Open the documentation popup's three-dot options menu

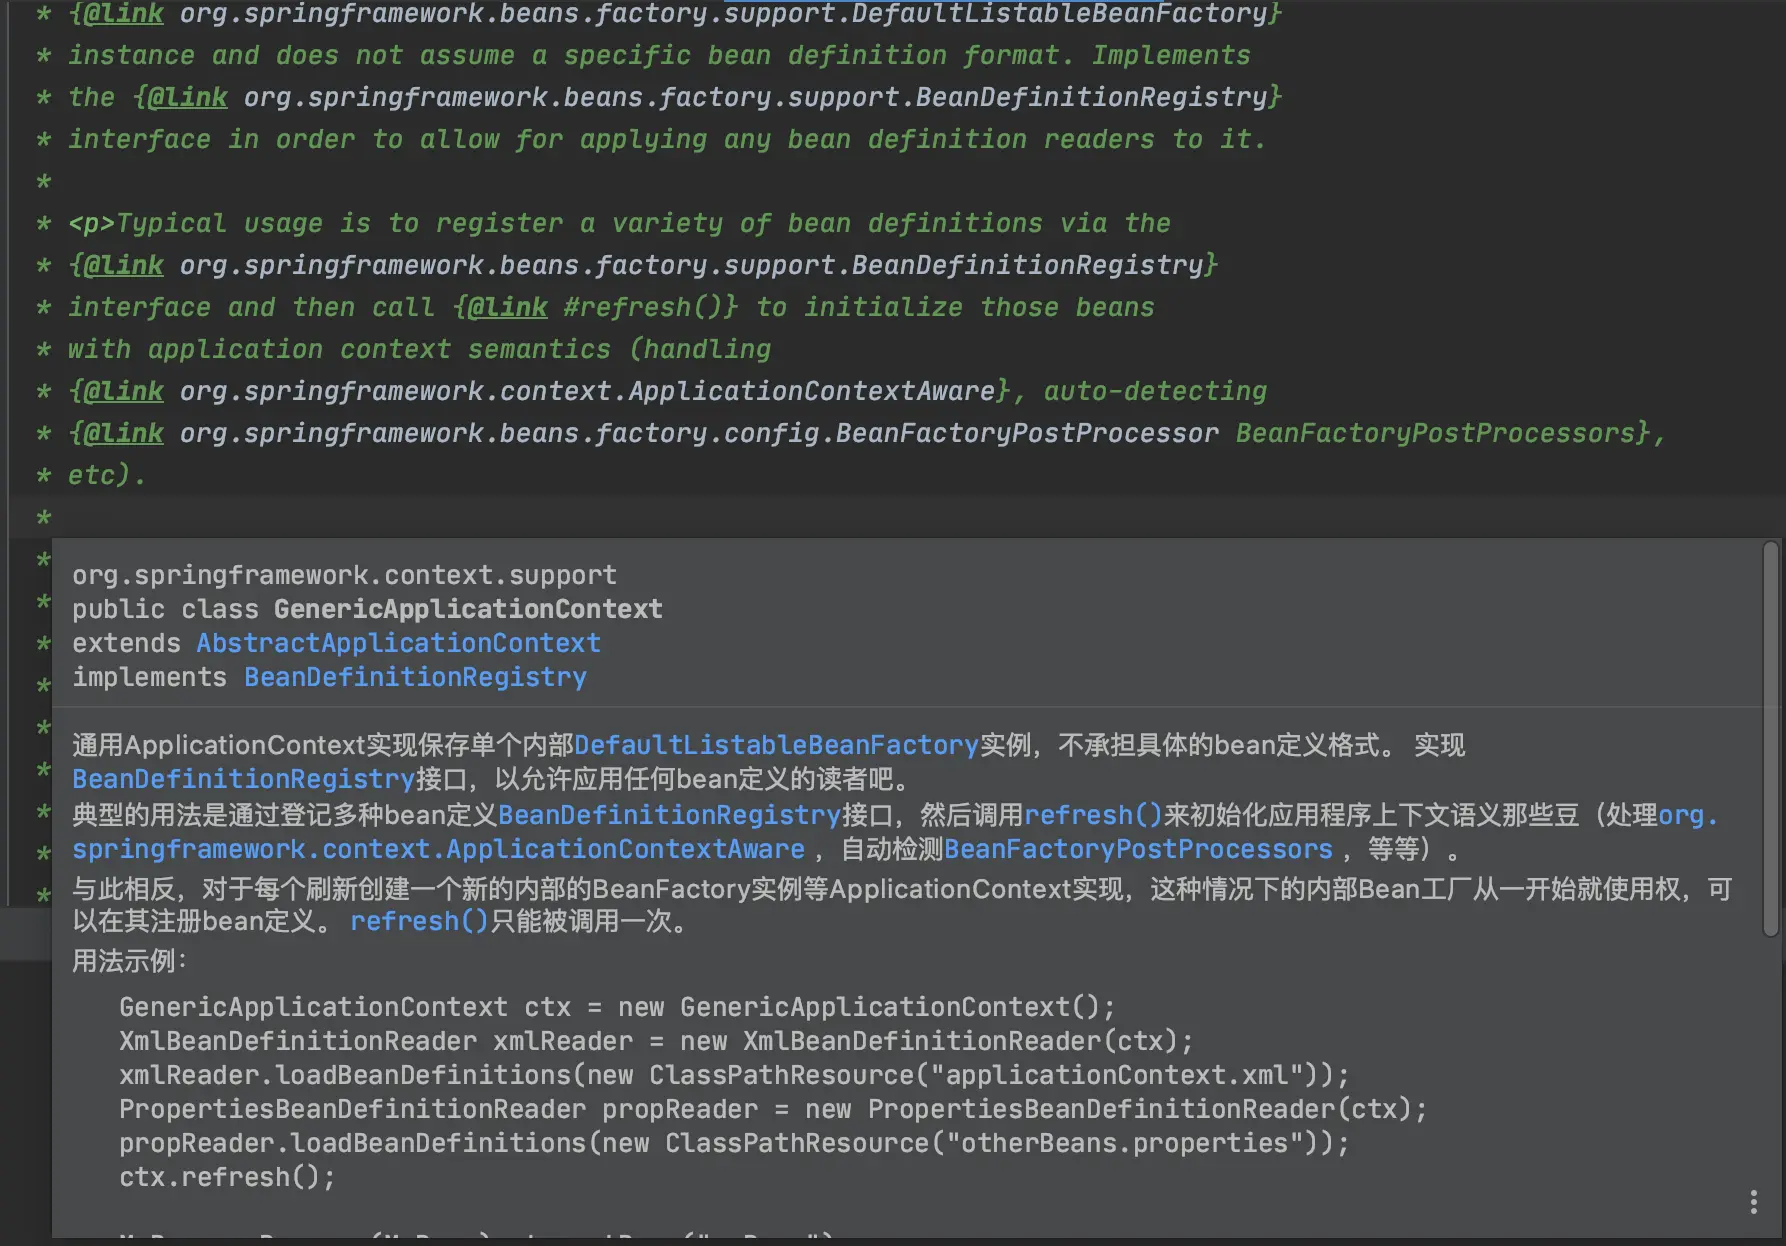tap(1753, 1202)
